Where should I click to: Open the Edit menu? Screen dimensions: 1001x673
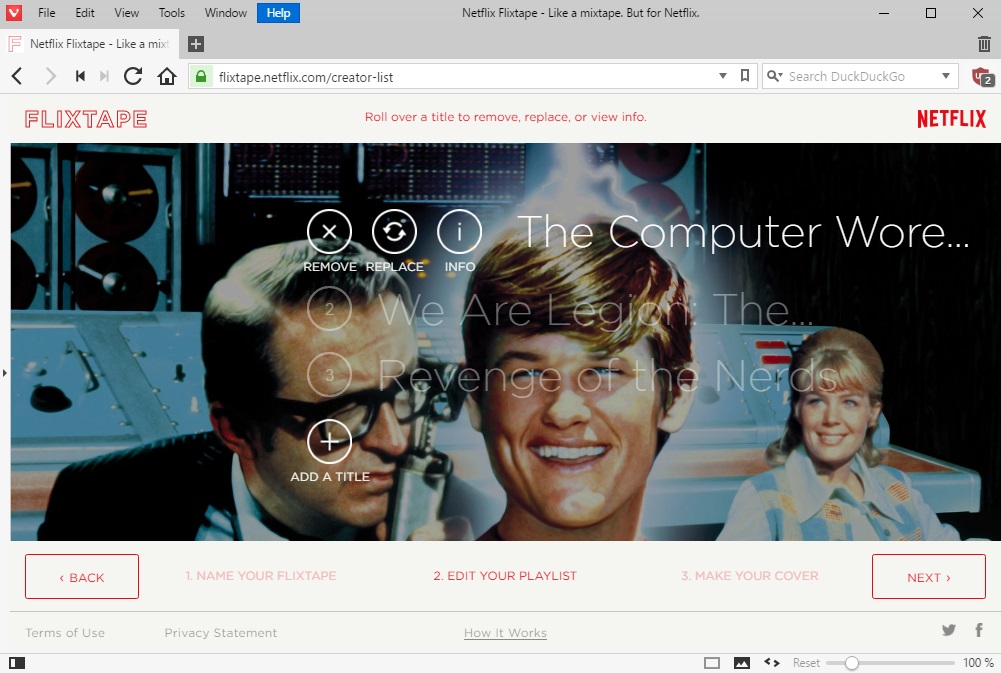click(84, 13)
